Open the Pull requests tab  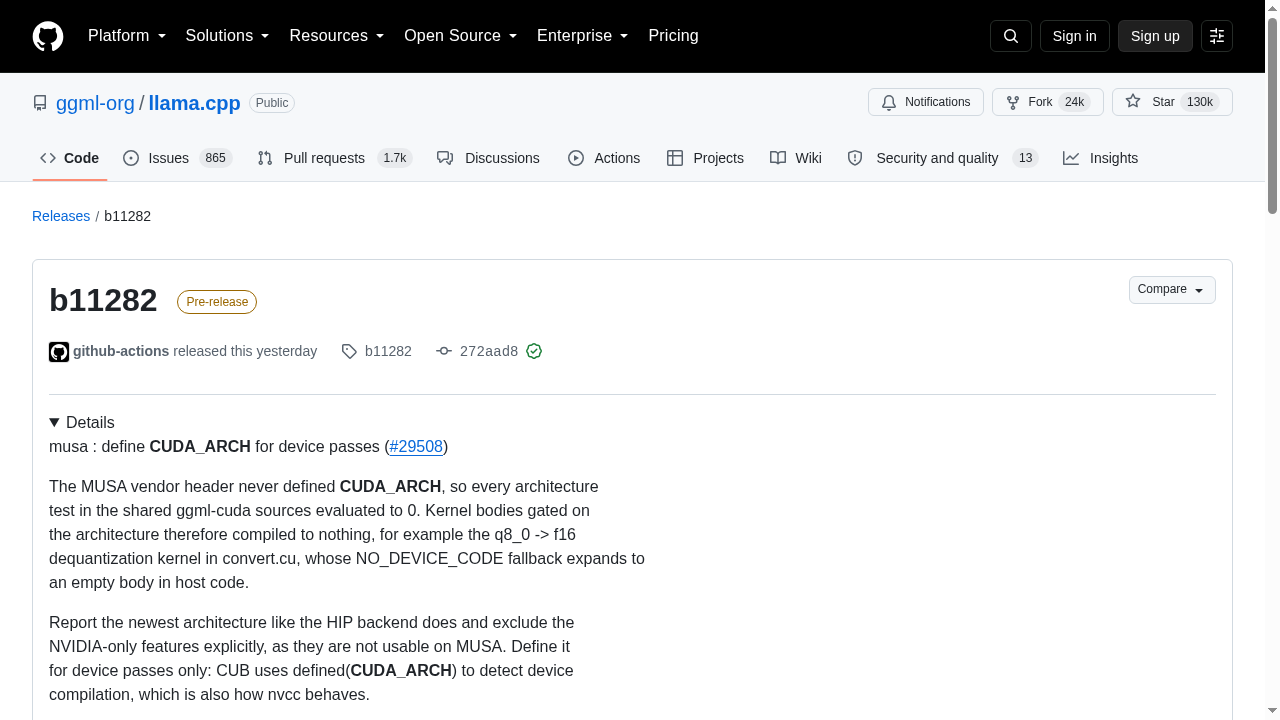click(335, 158)
